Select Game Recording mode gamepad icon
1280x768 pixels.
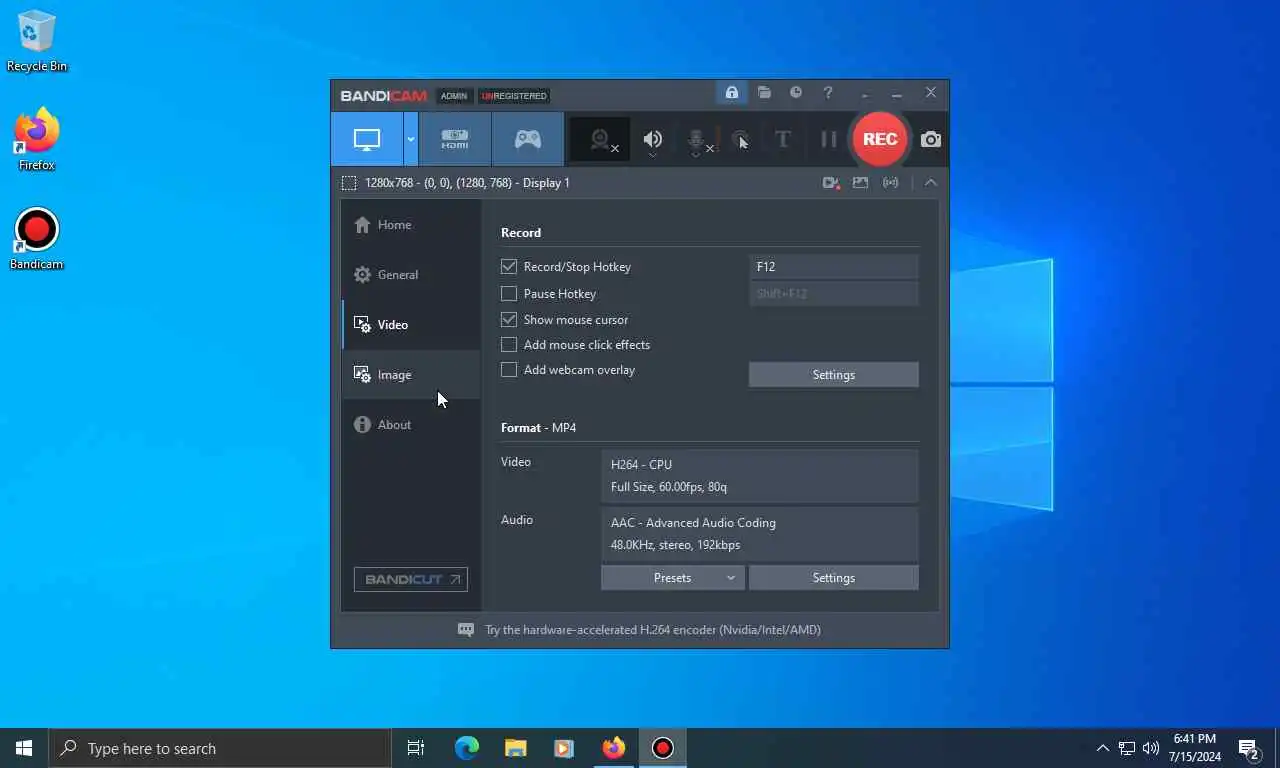528,139
